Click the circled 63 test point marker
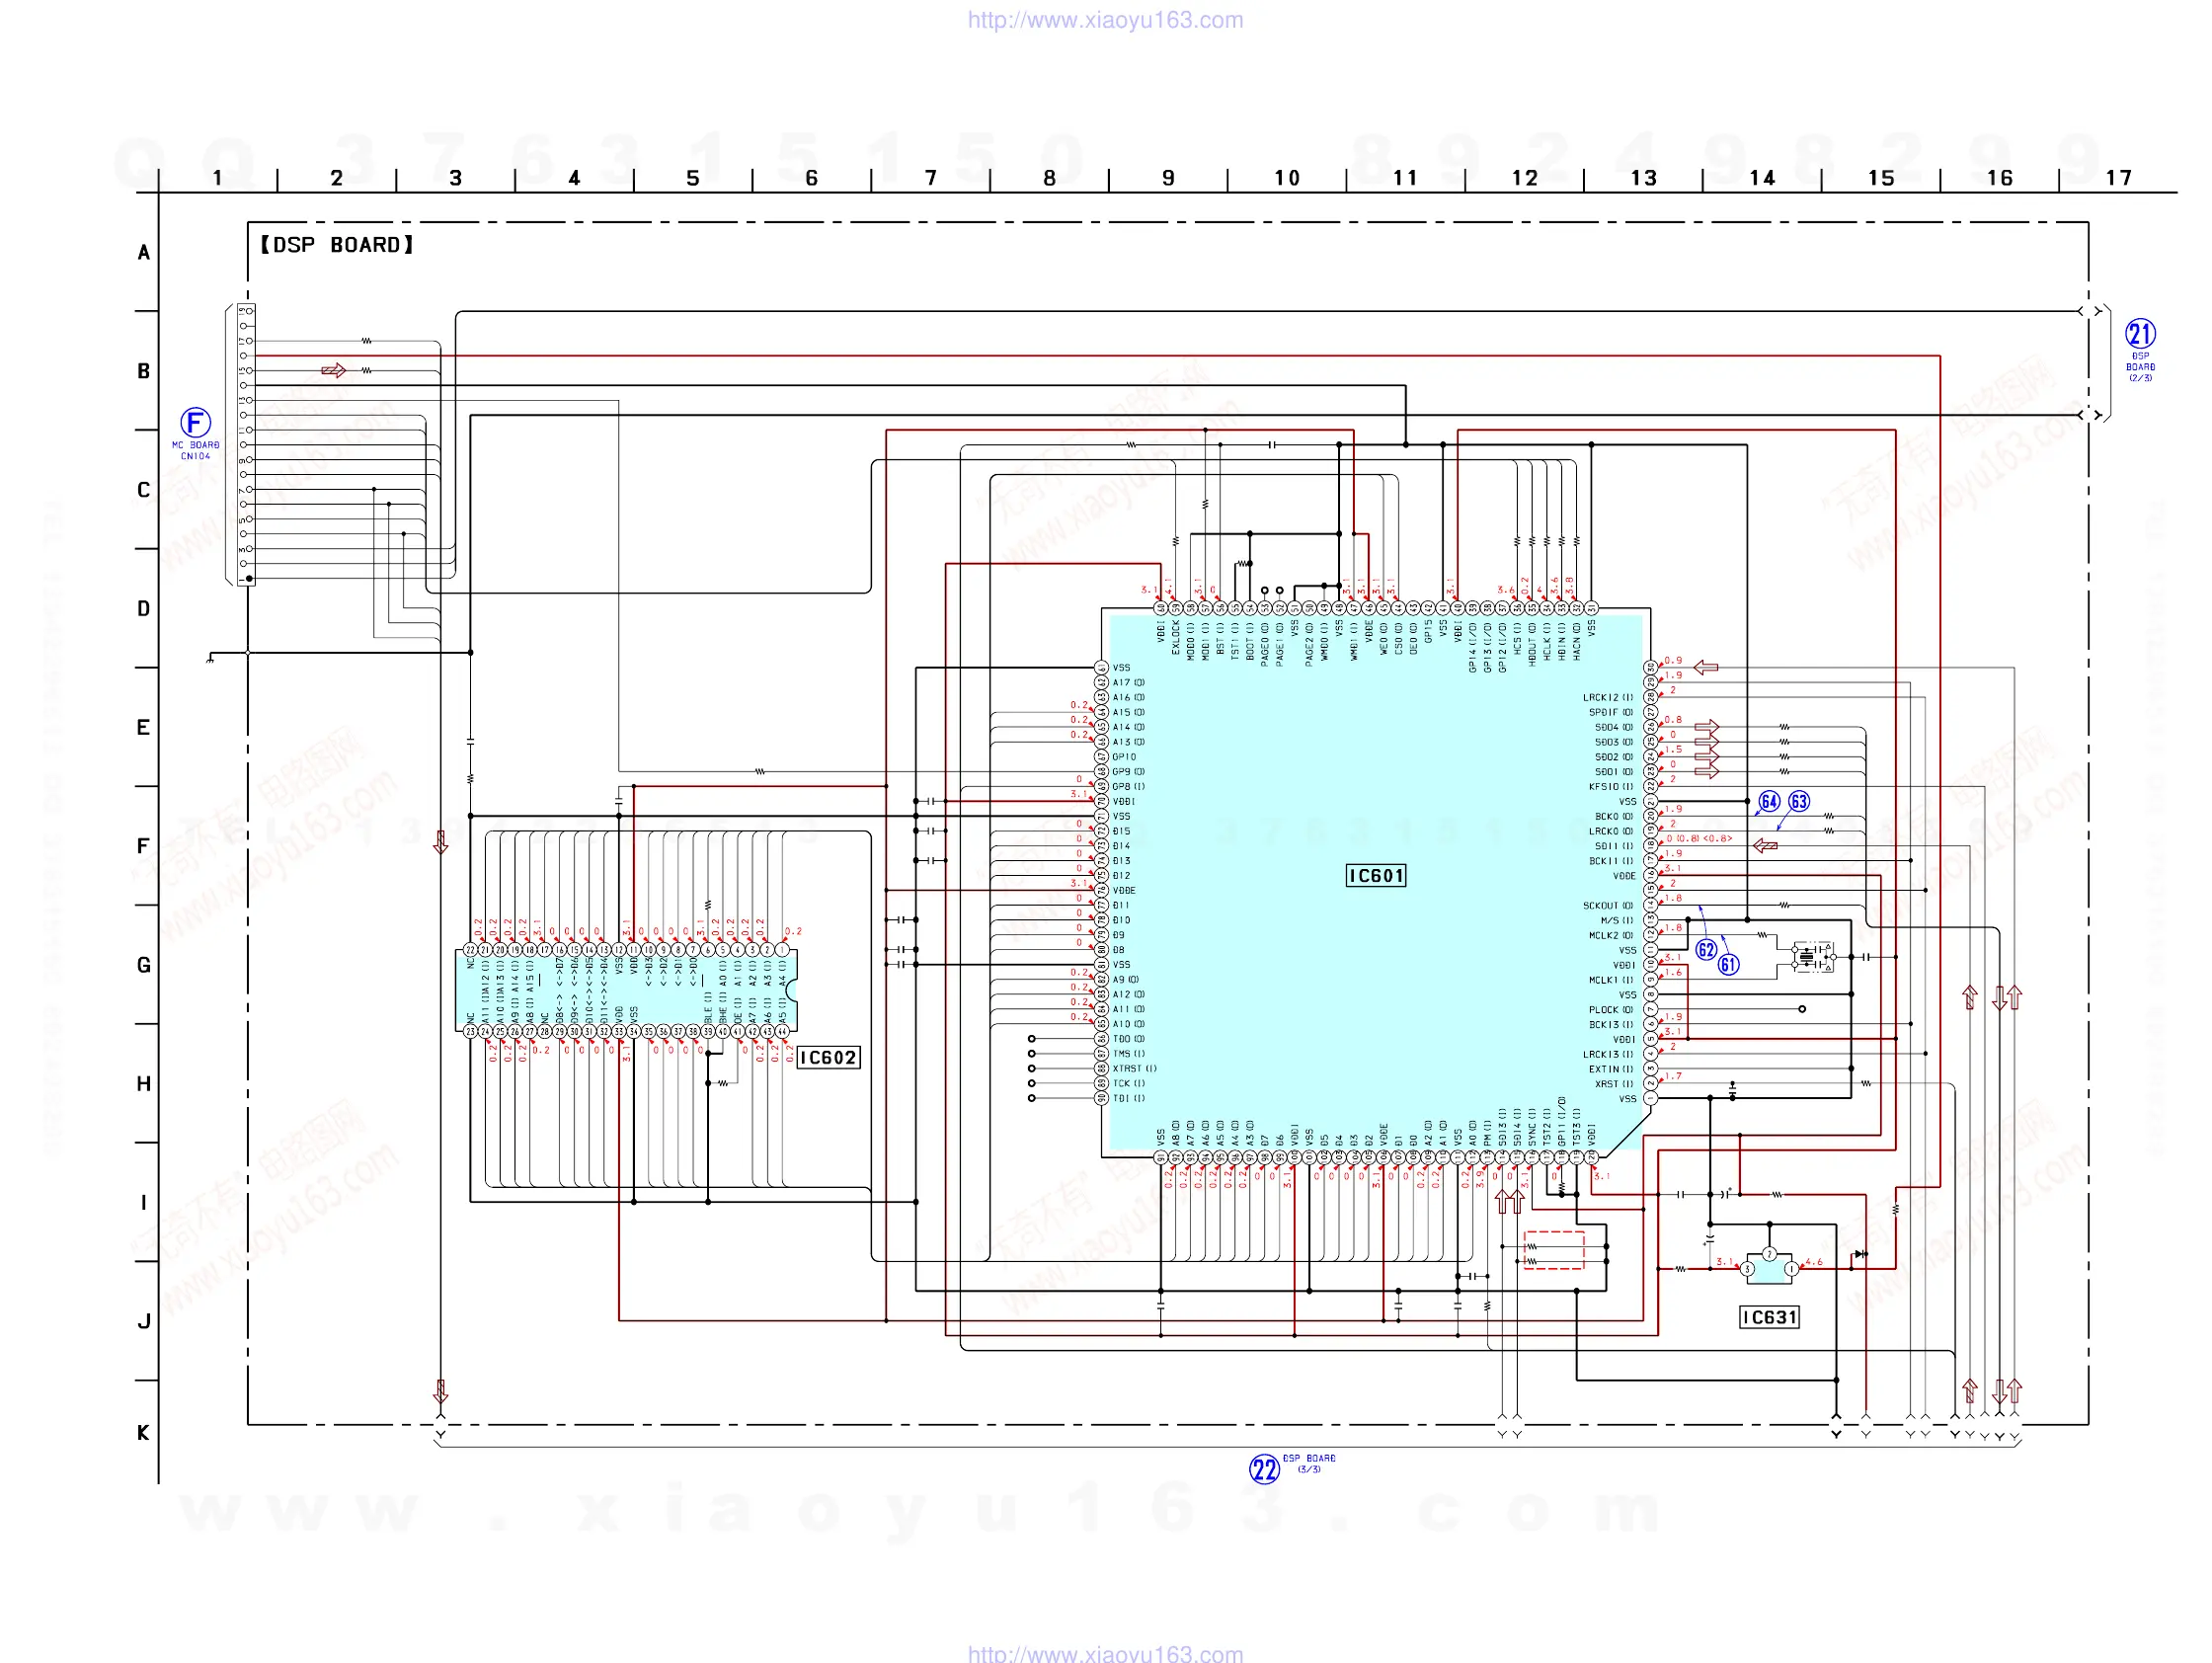The height and width of the screenshot is (1663, 2212). (x=1799, y=802)
